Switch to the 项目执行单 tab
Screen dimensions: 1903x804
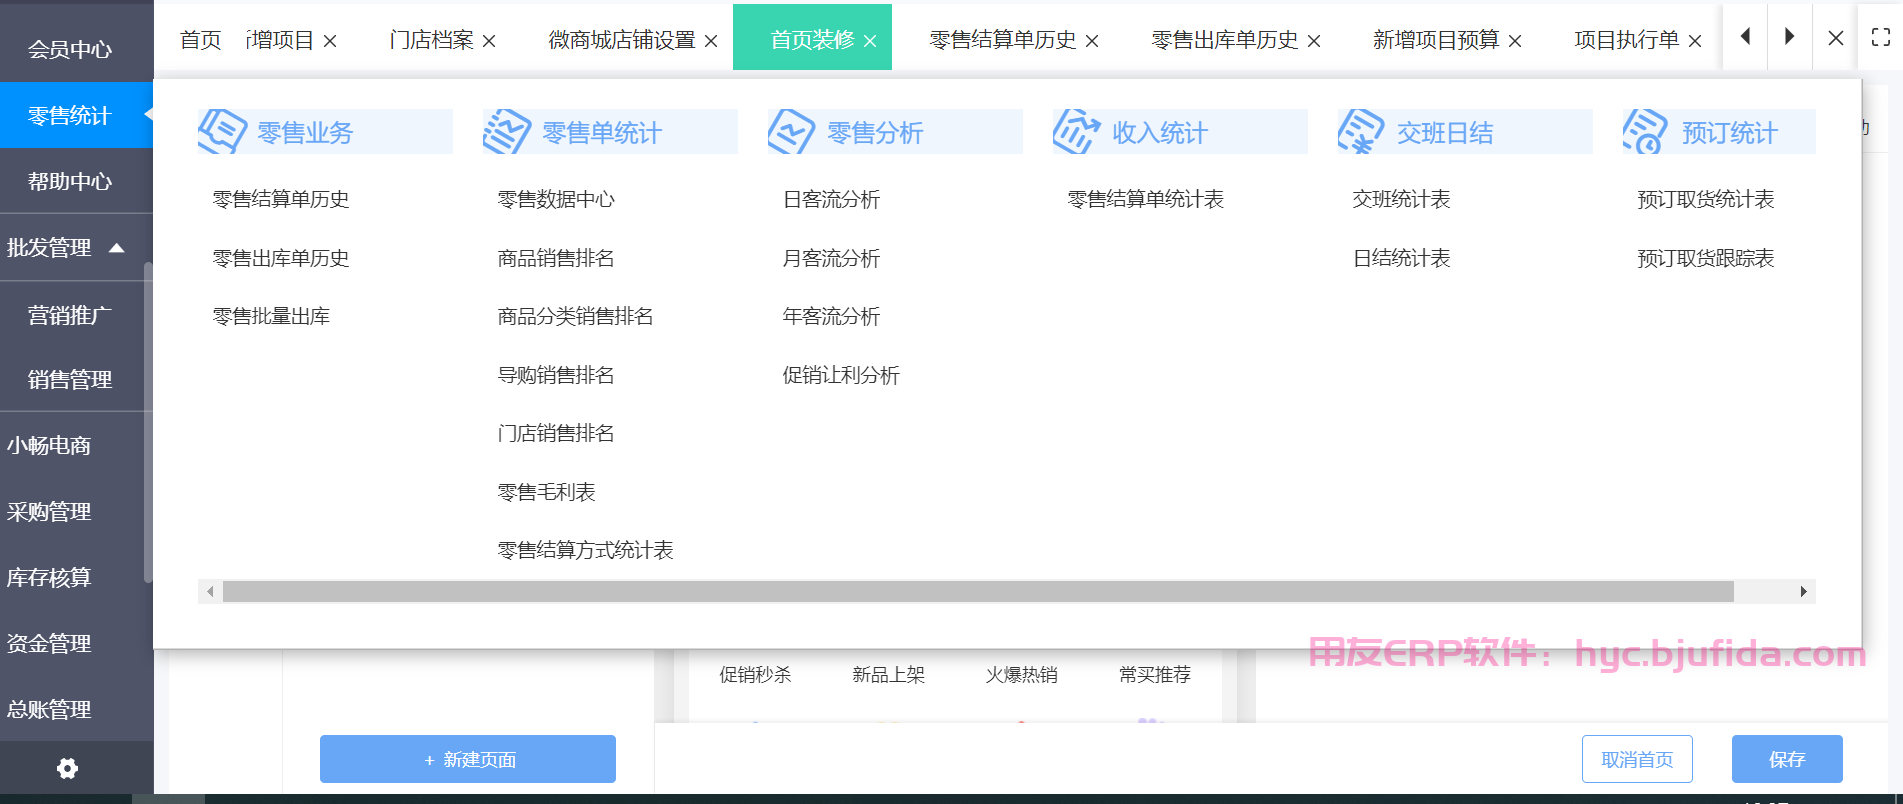(x=1627, y=40)
